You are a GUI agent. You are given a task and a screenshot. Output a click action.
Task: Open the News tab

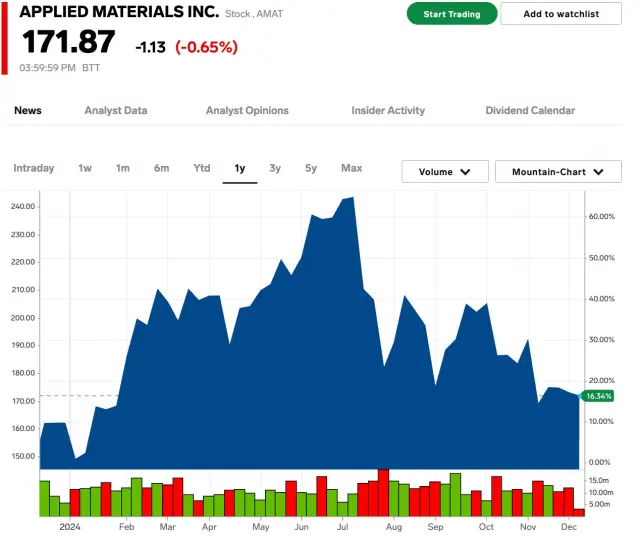click(x=28, y=111)
